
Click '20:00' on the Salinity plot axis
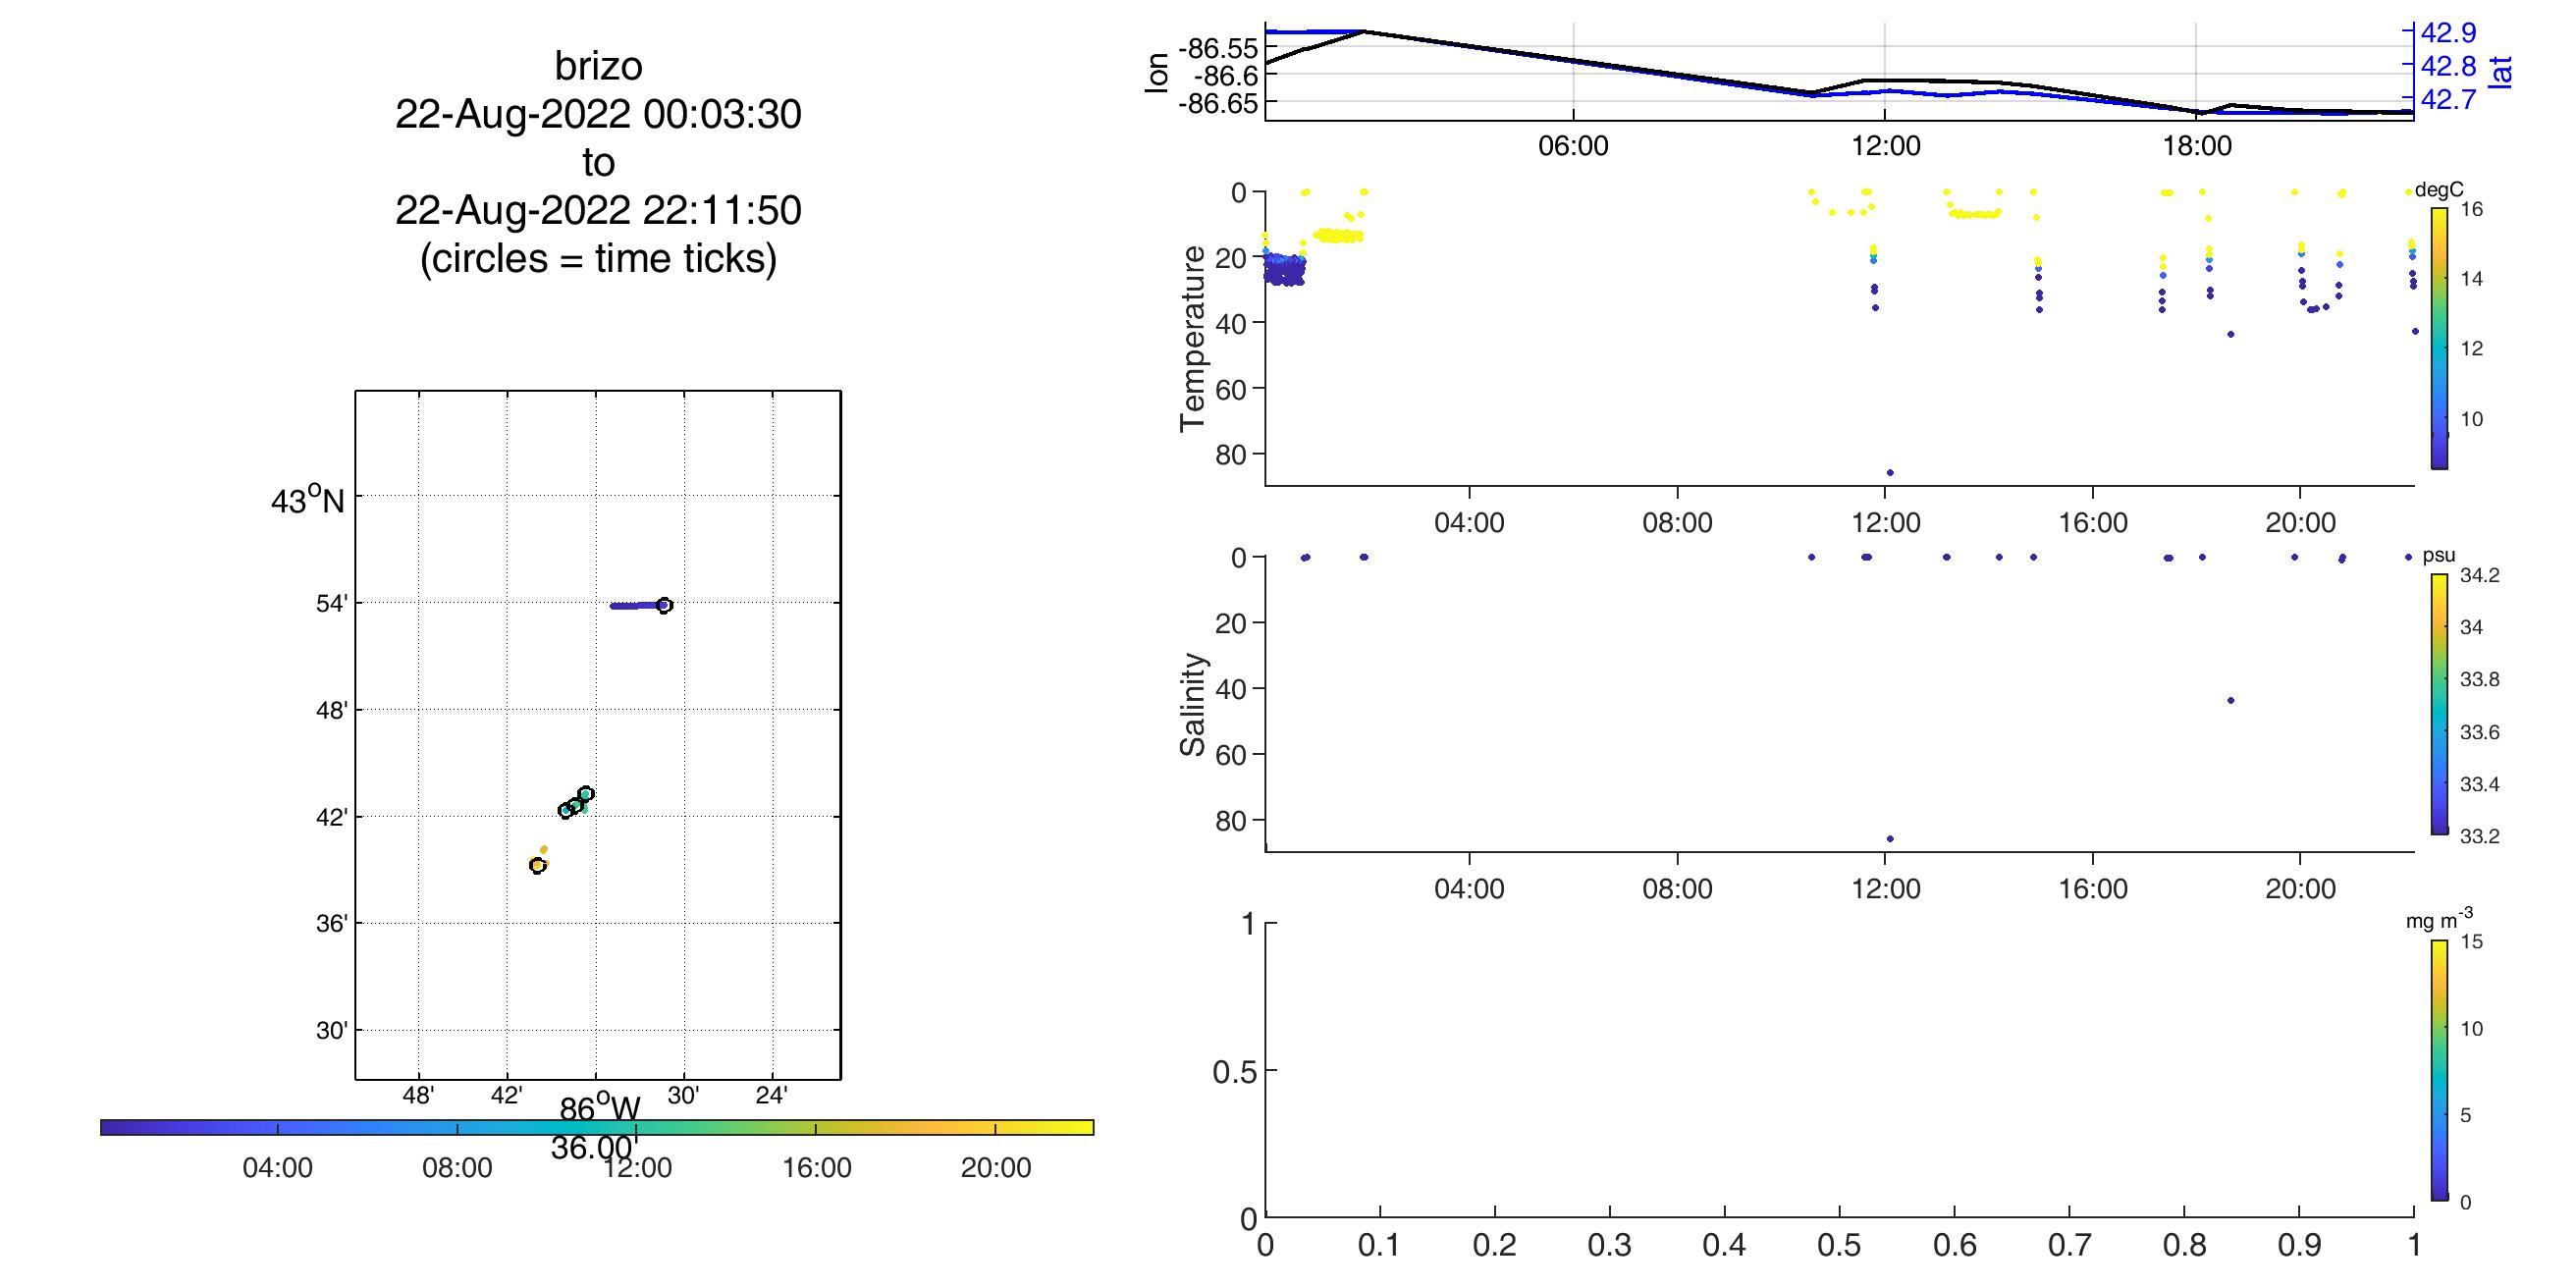tap(2301, 888)
